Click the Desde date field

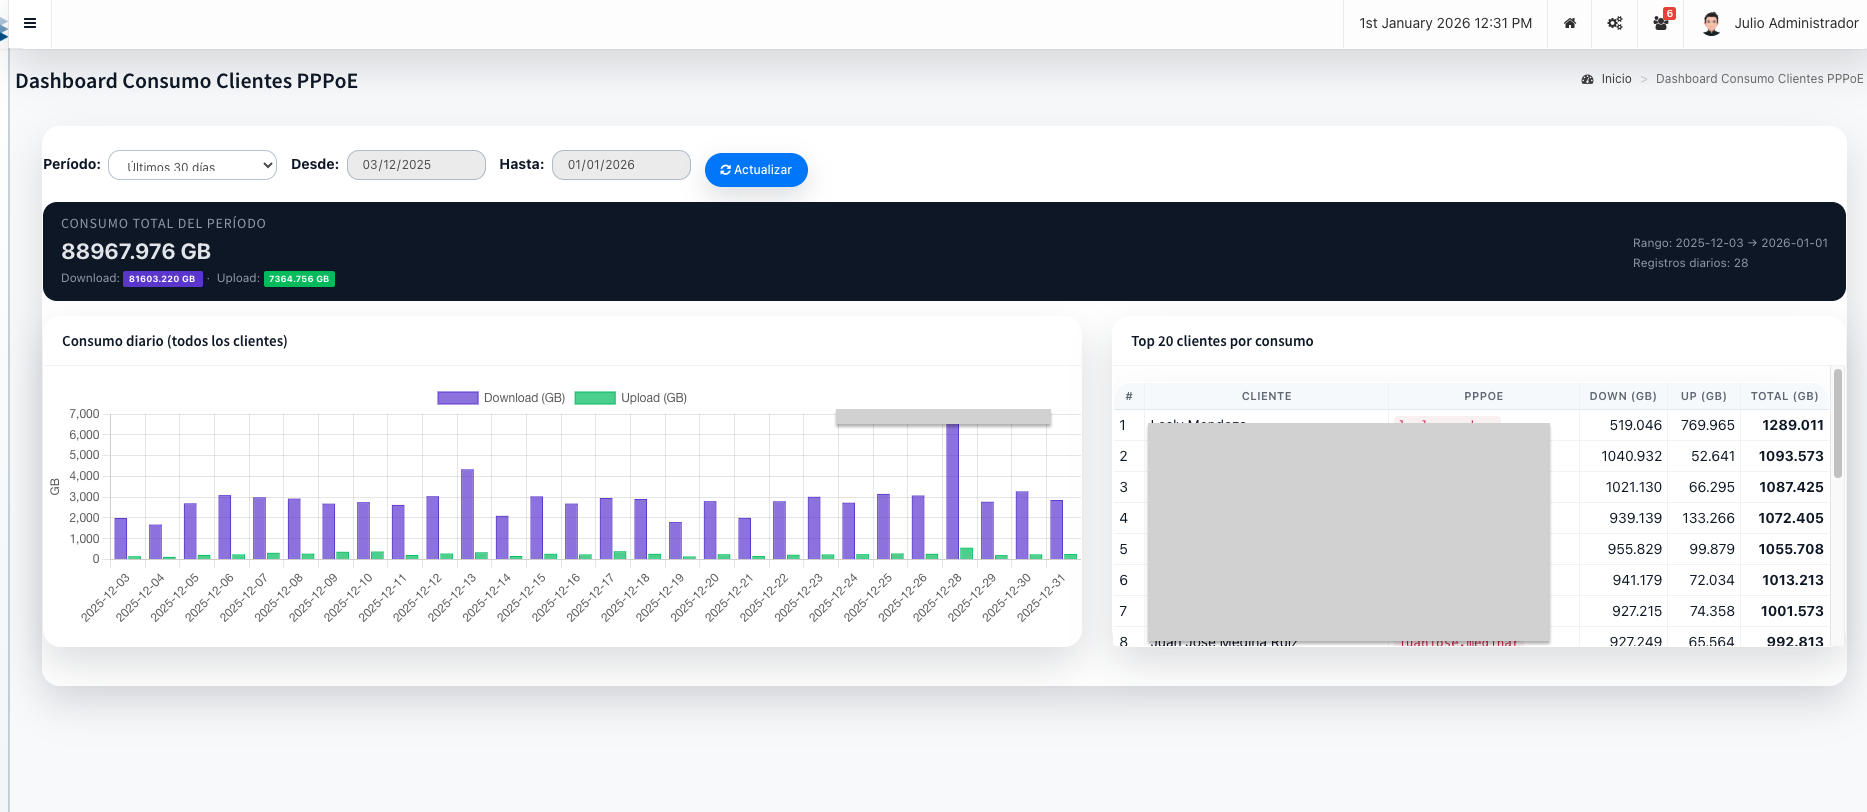(x=416, y=165)
